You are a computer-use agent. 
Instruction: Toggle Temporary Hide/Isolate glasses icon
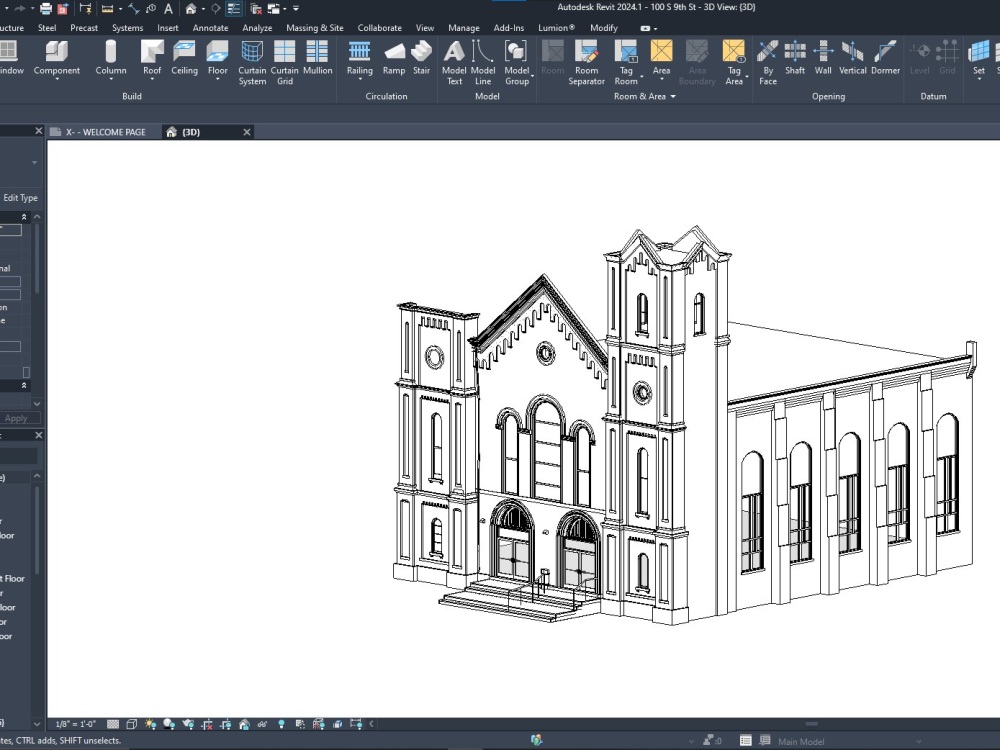[262, 724]
